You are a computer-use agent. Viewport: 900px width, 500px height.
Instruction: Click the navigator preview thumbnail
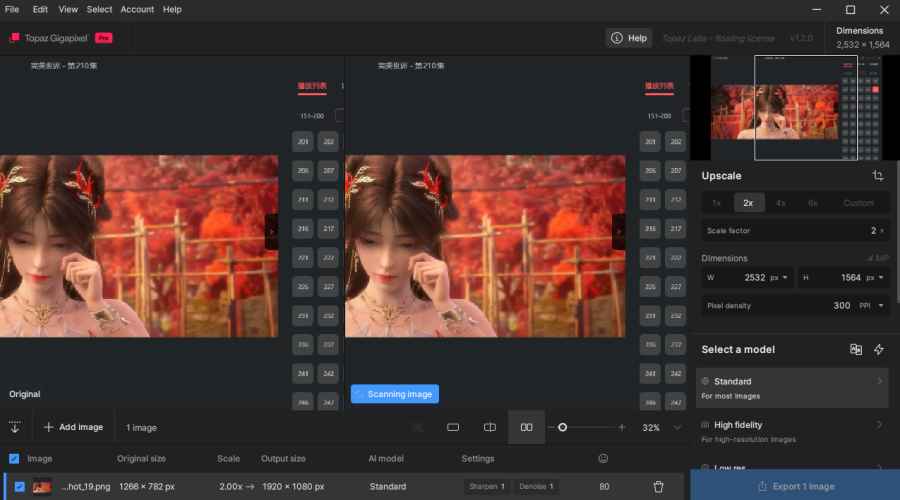pos(795,107)
